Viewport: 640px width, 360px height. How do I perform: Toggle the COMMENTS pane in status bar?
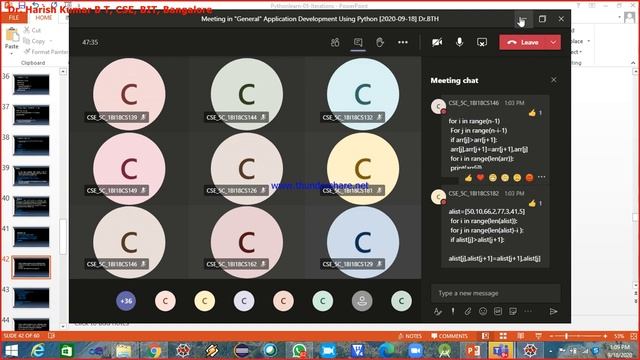(x=449, y=336)
